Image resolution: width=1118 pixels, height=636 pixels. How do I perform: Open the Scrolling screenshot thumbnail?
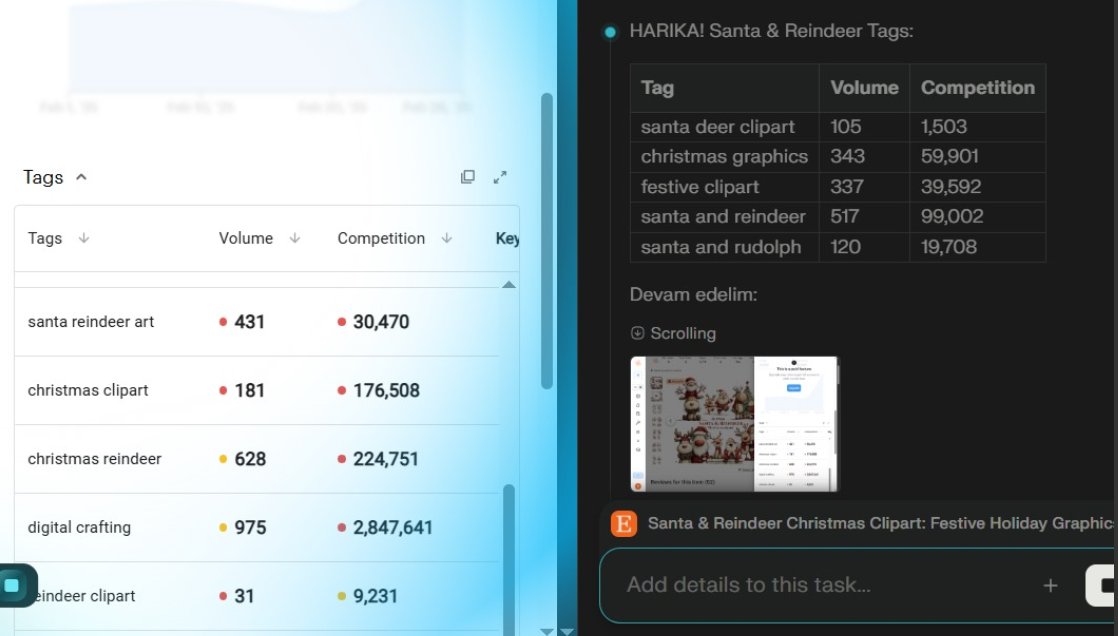(x=734, y=424)
